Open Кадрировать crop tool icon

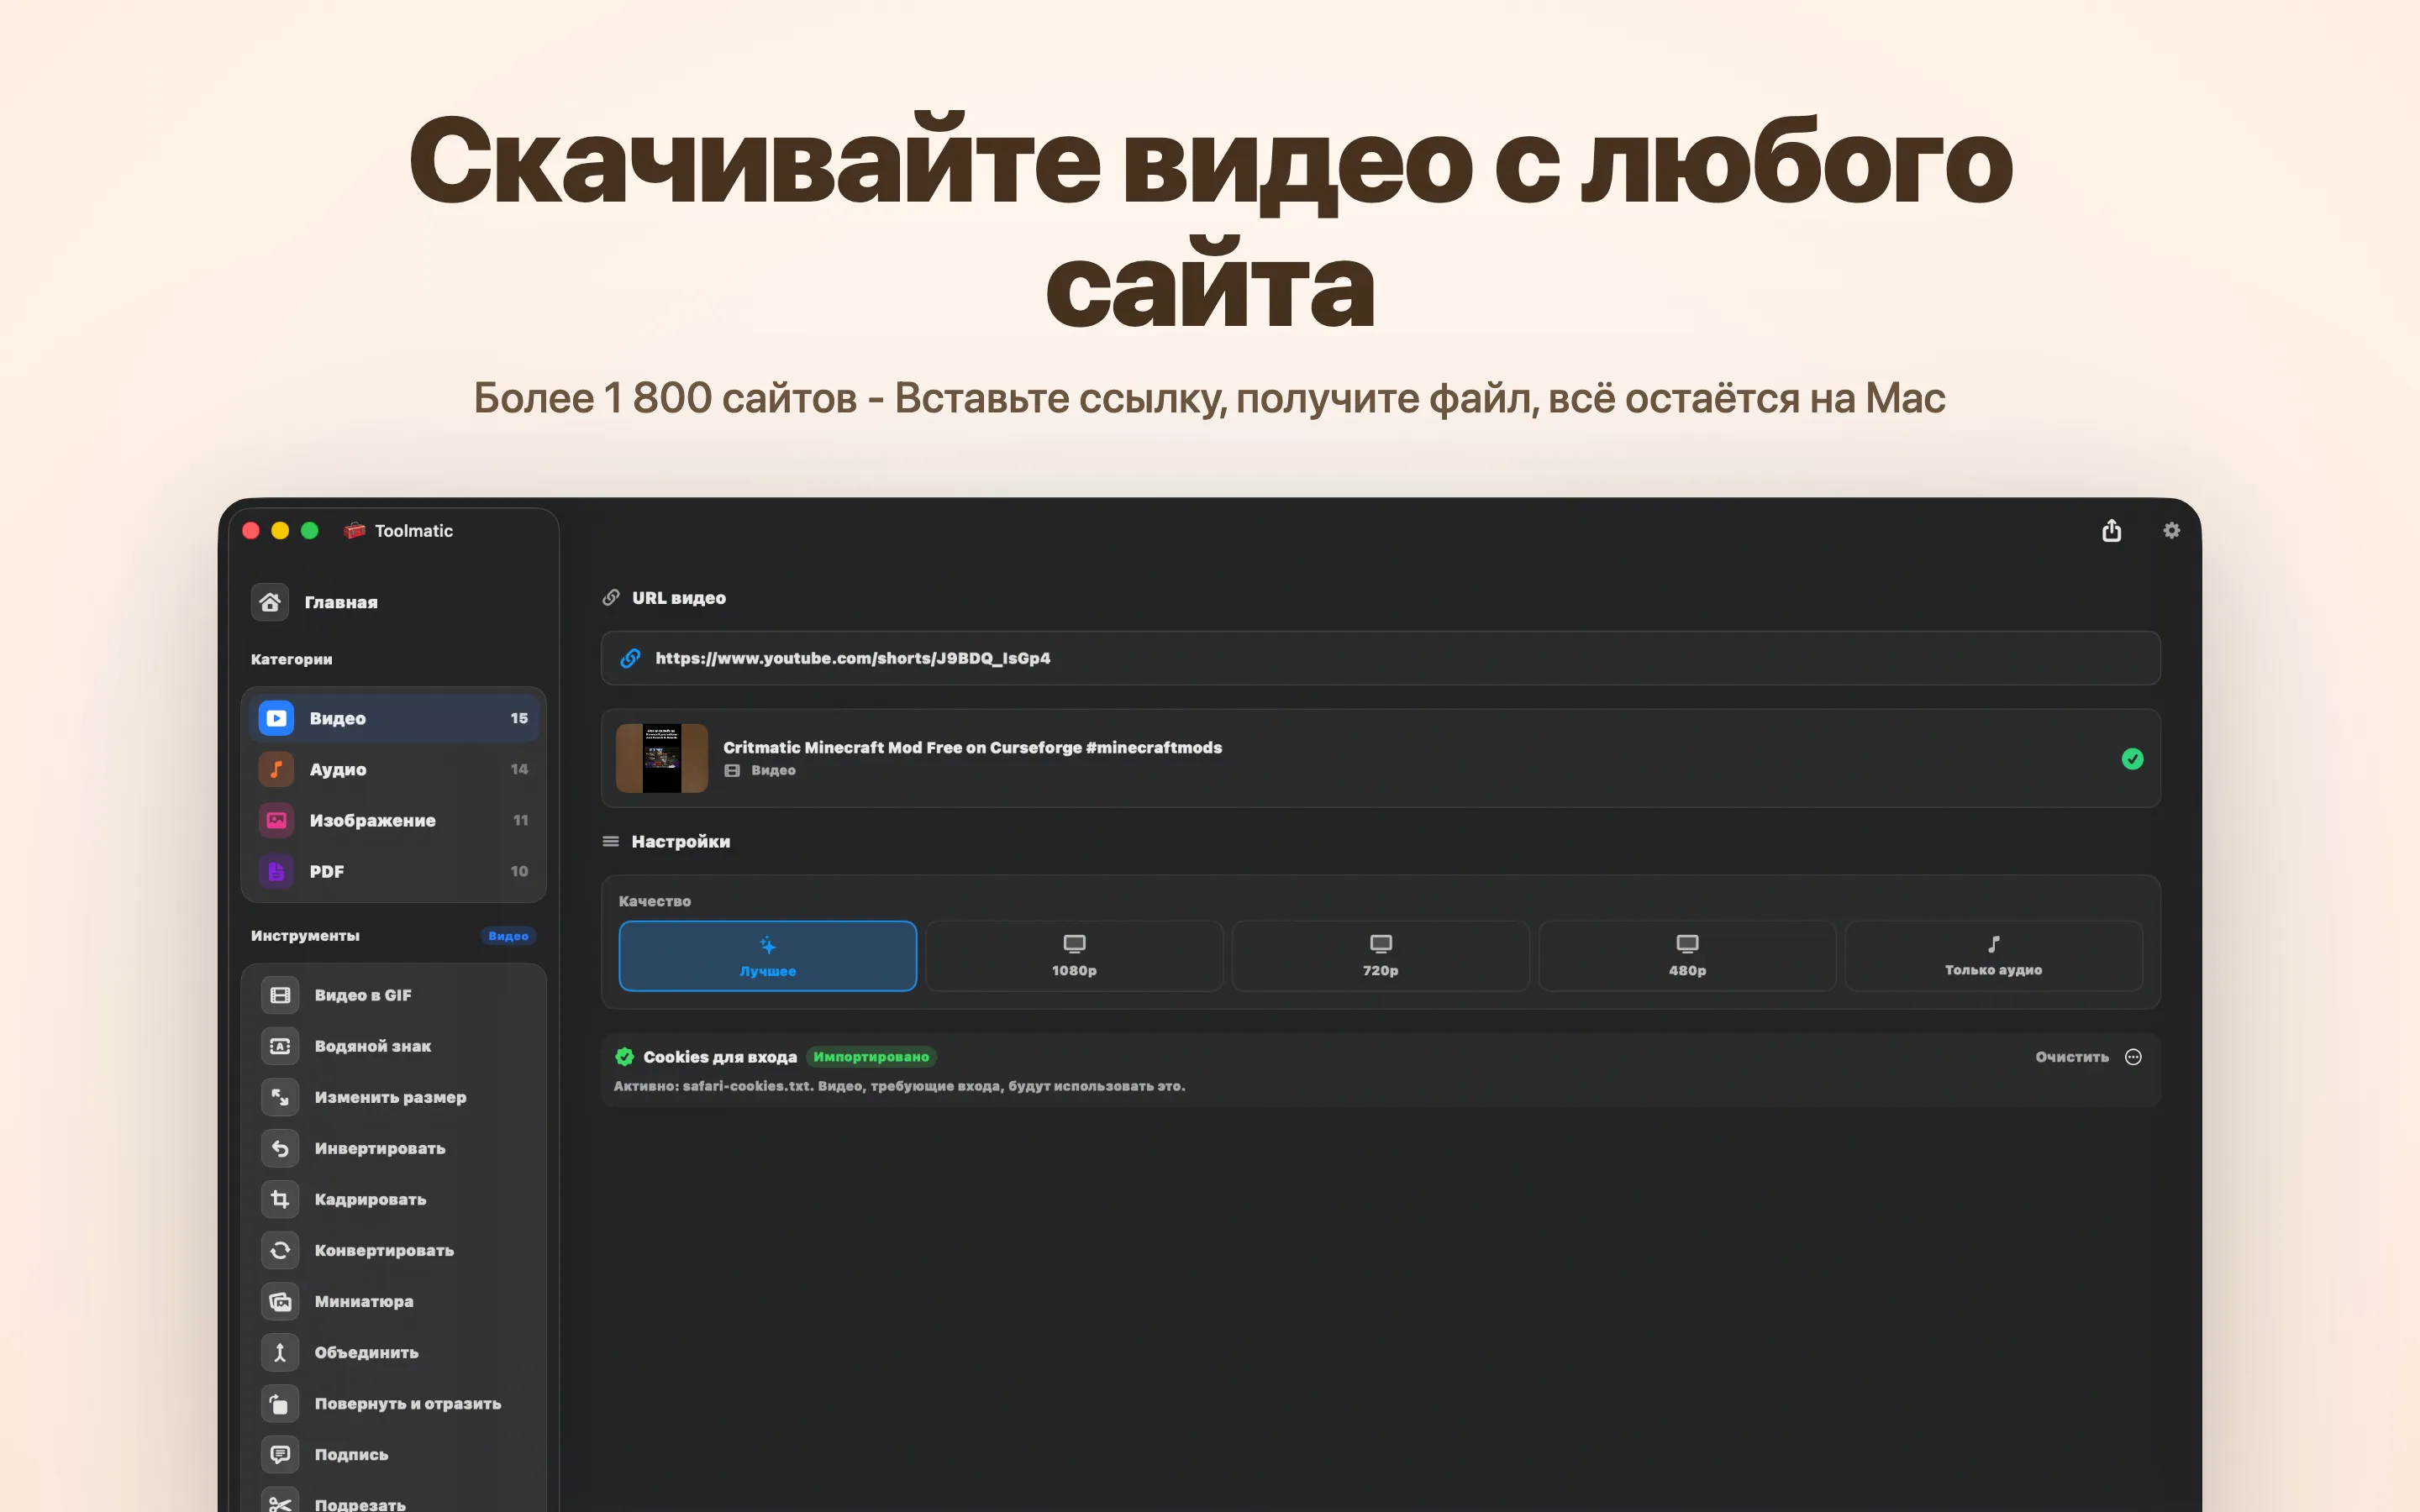point(280,1199)
